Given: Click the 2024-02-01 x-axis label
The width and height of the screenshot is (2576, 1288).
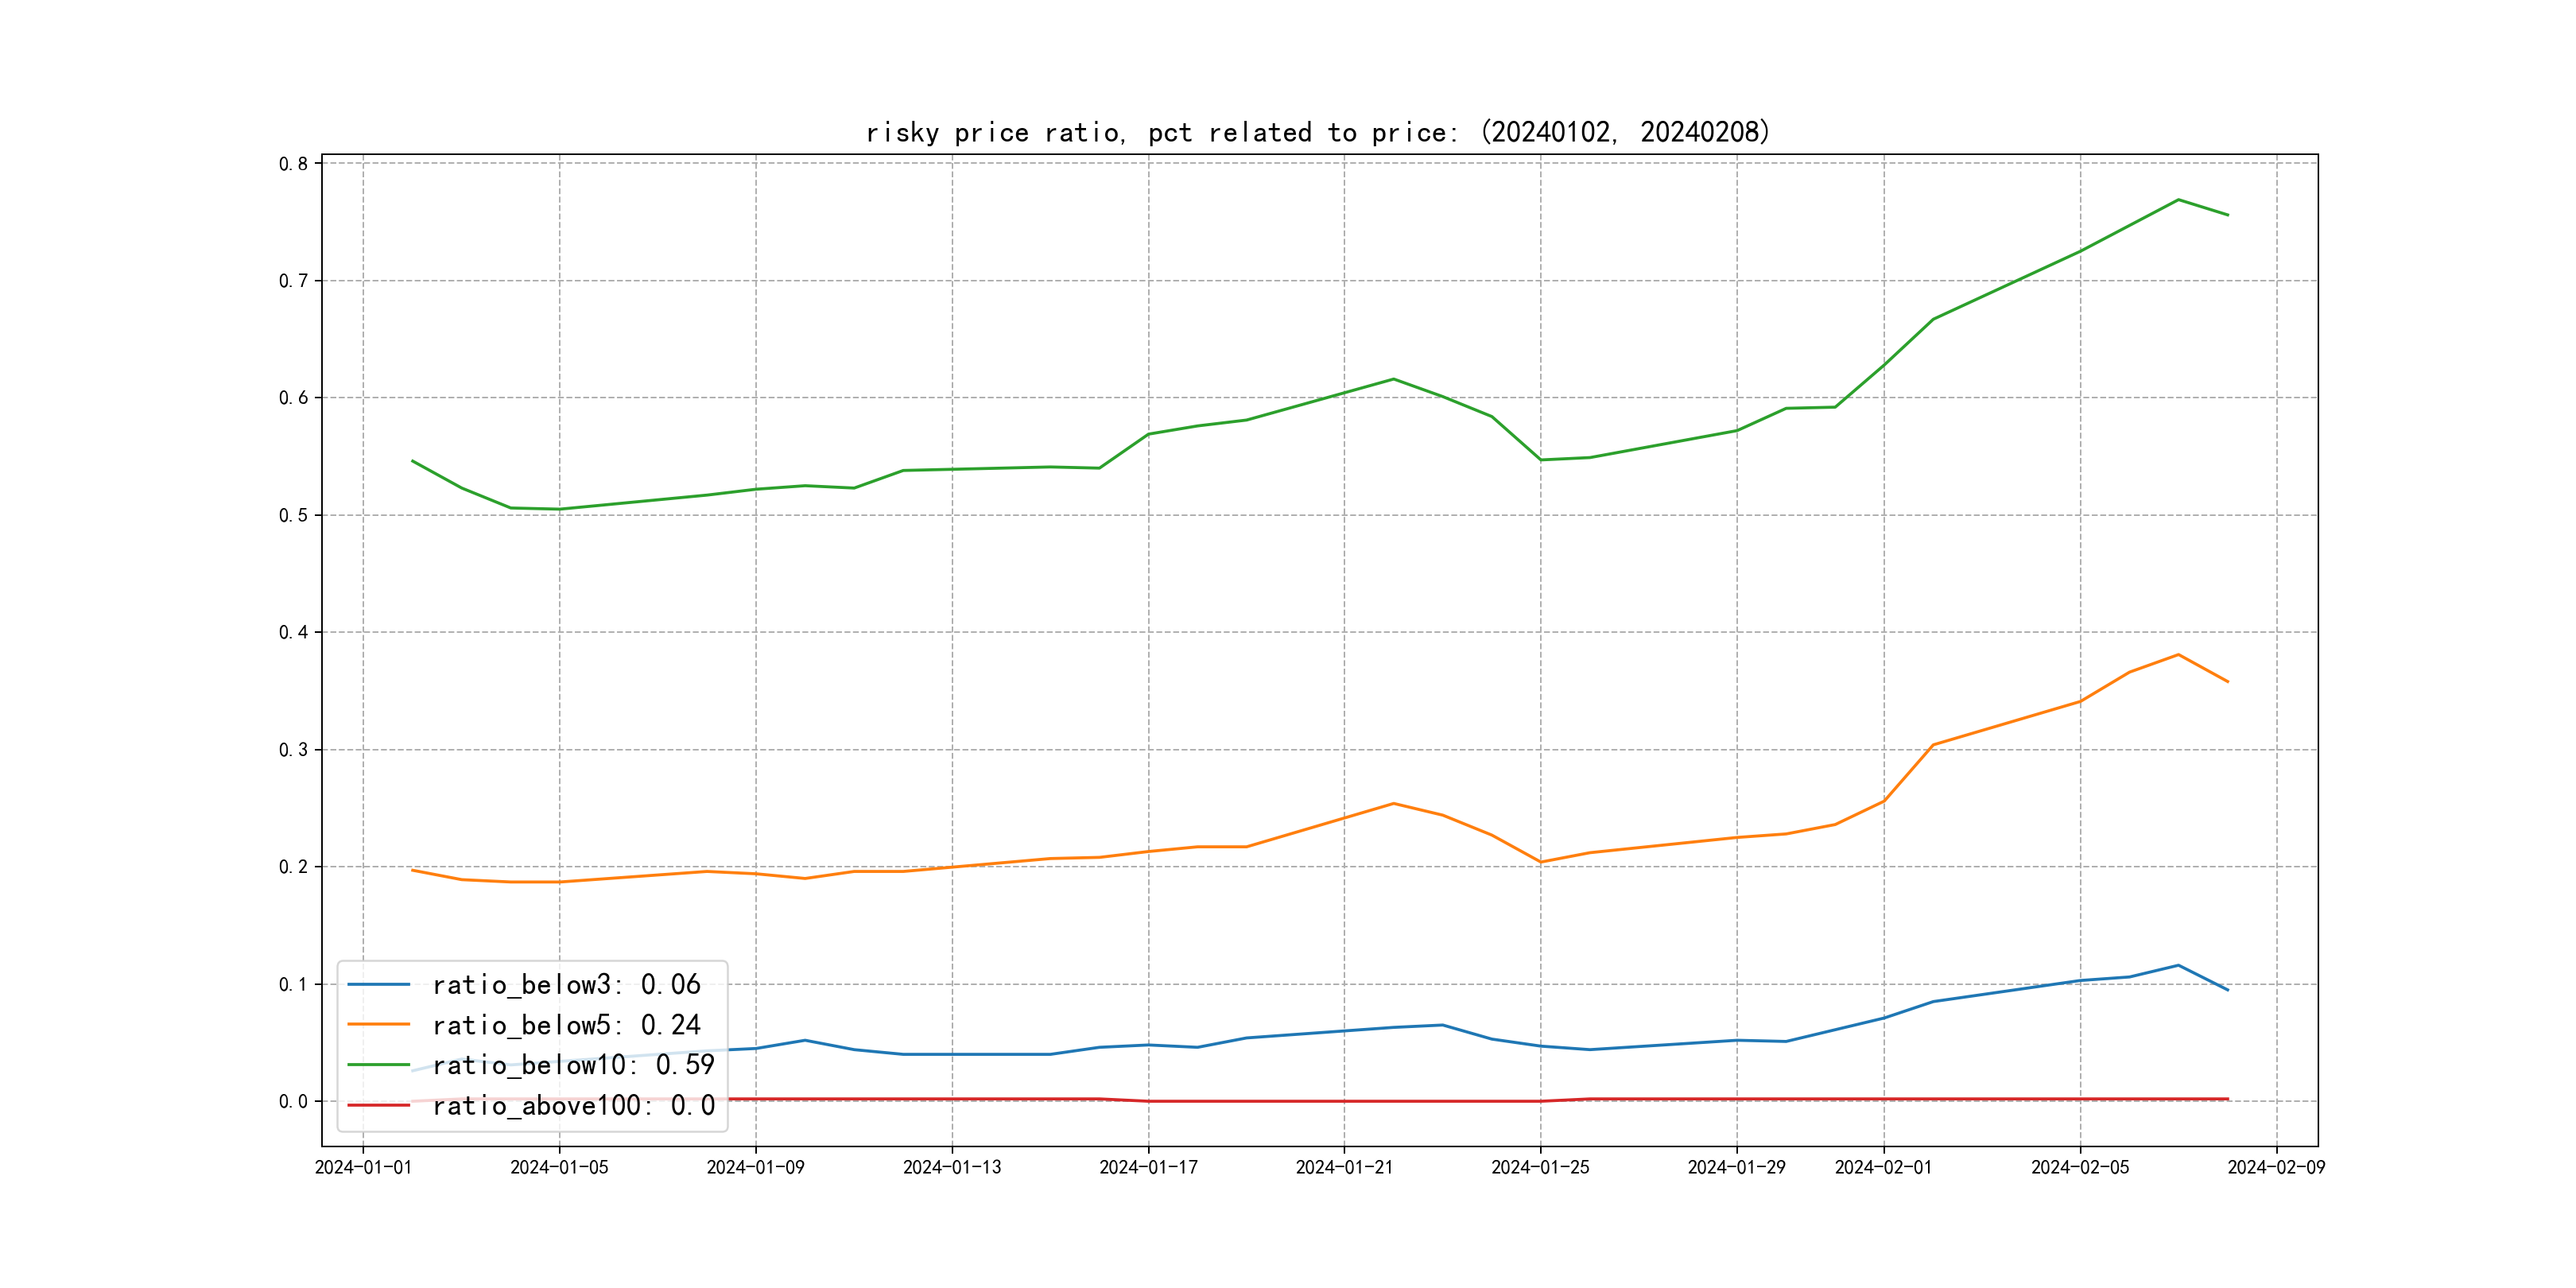Looking at the screenshot, I should (x=1883, y=1168).
